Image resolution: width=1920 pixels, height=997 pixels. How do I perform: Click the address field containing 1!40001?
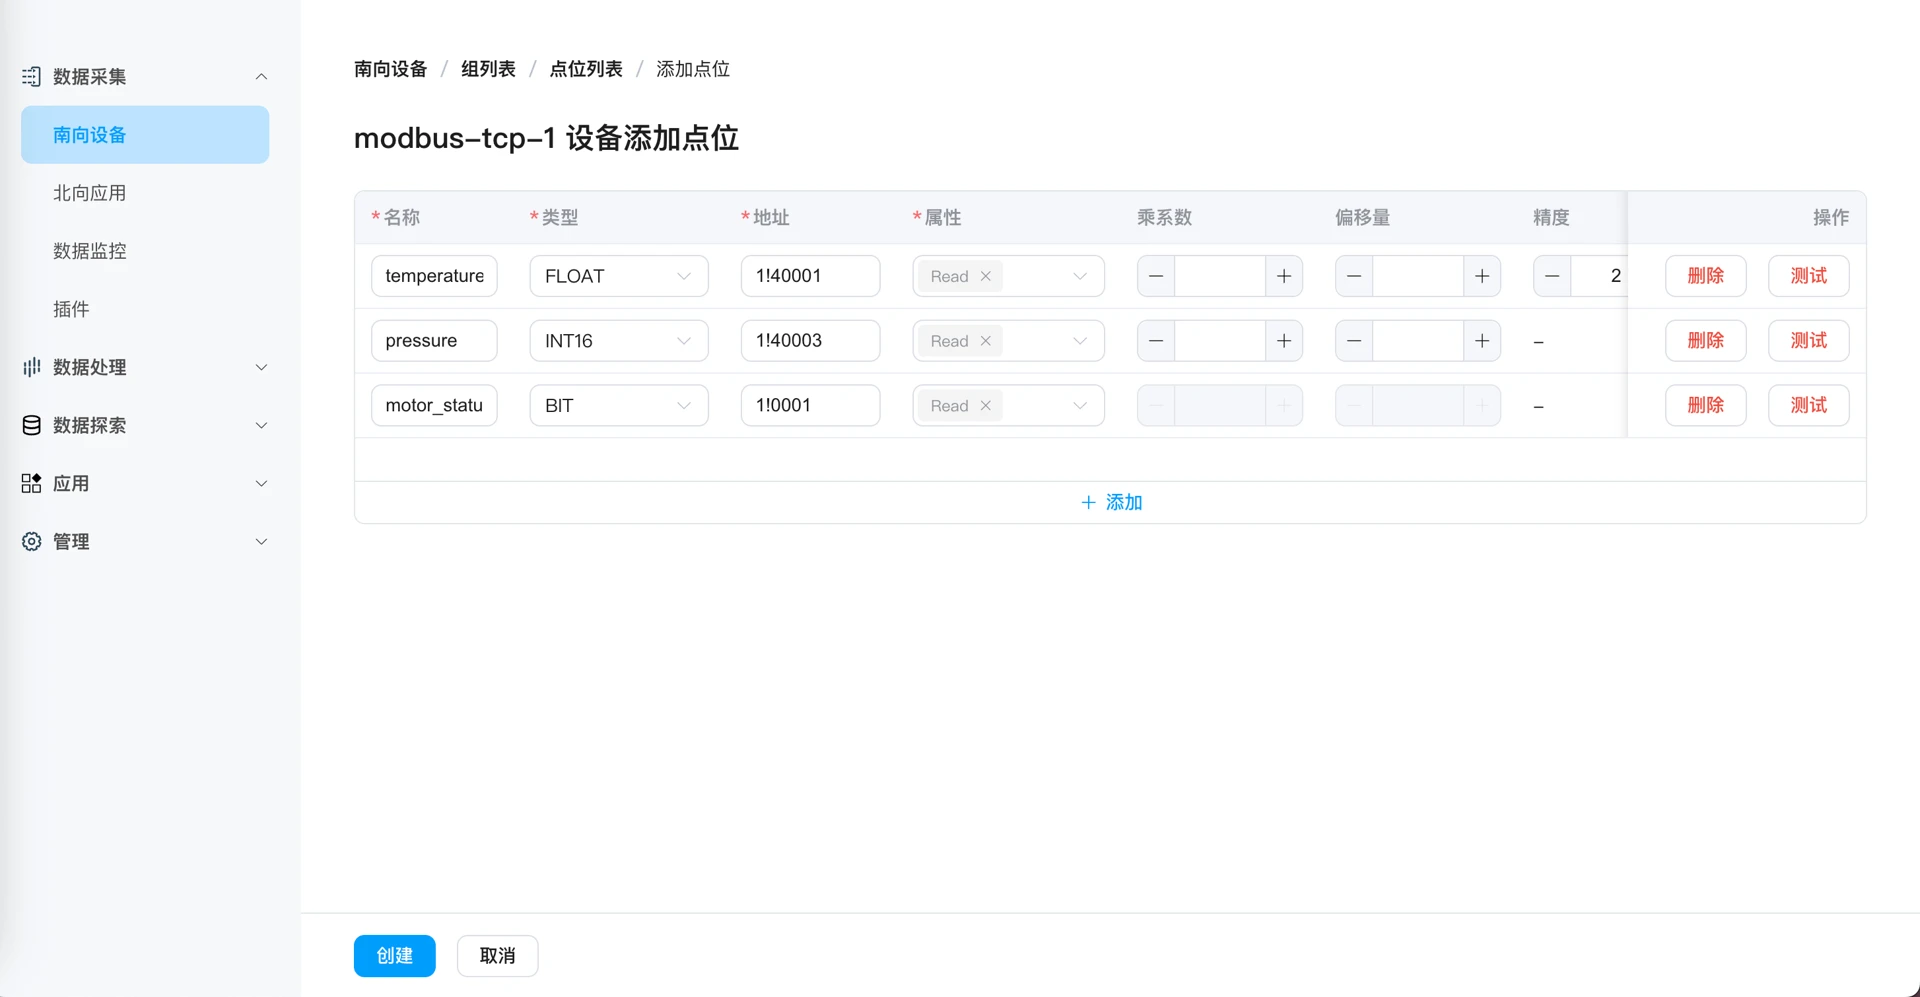[809, 276]
